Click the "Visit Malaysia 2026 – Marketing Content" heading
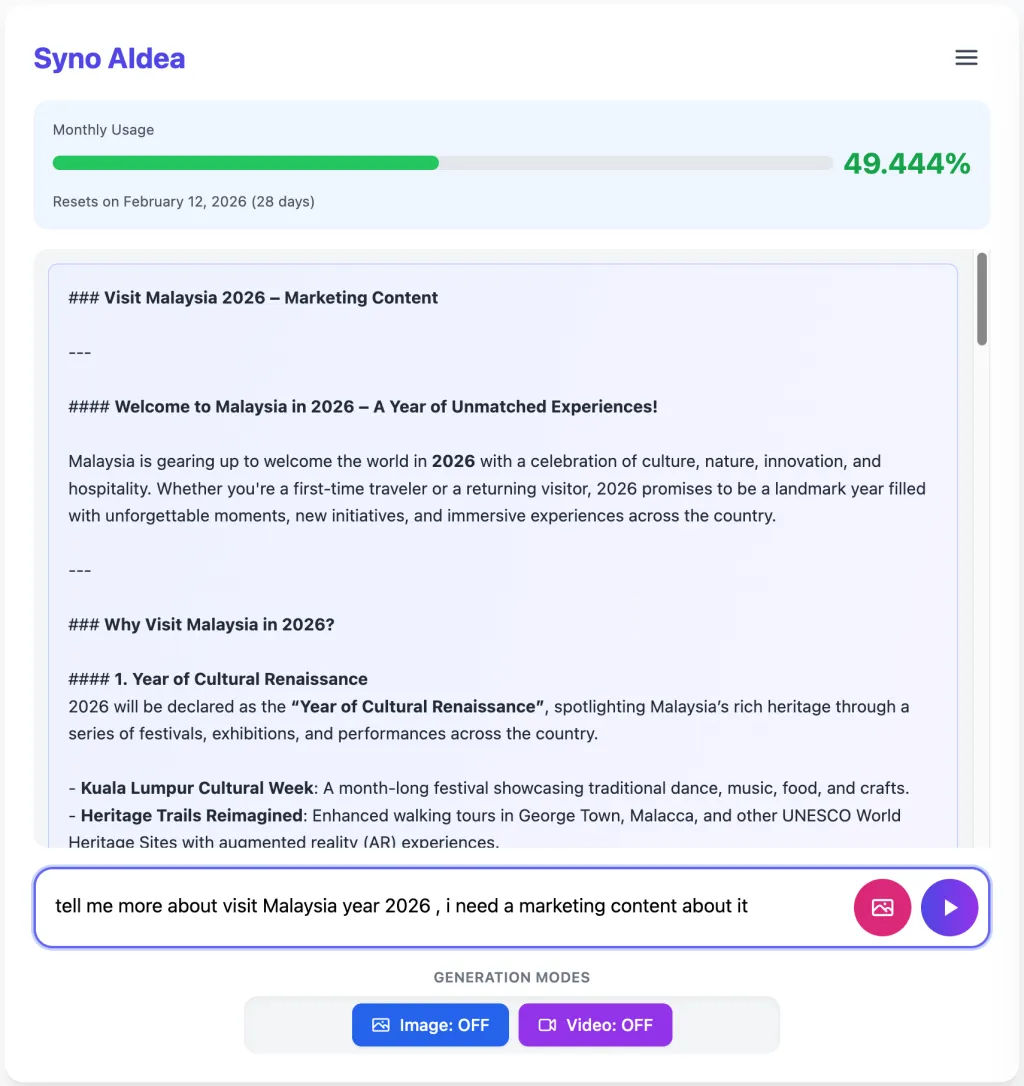Screen dimensions: 1024x1086 [271, 298]
